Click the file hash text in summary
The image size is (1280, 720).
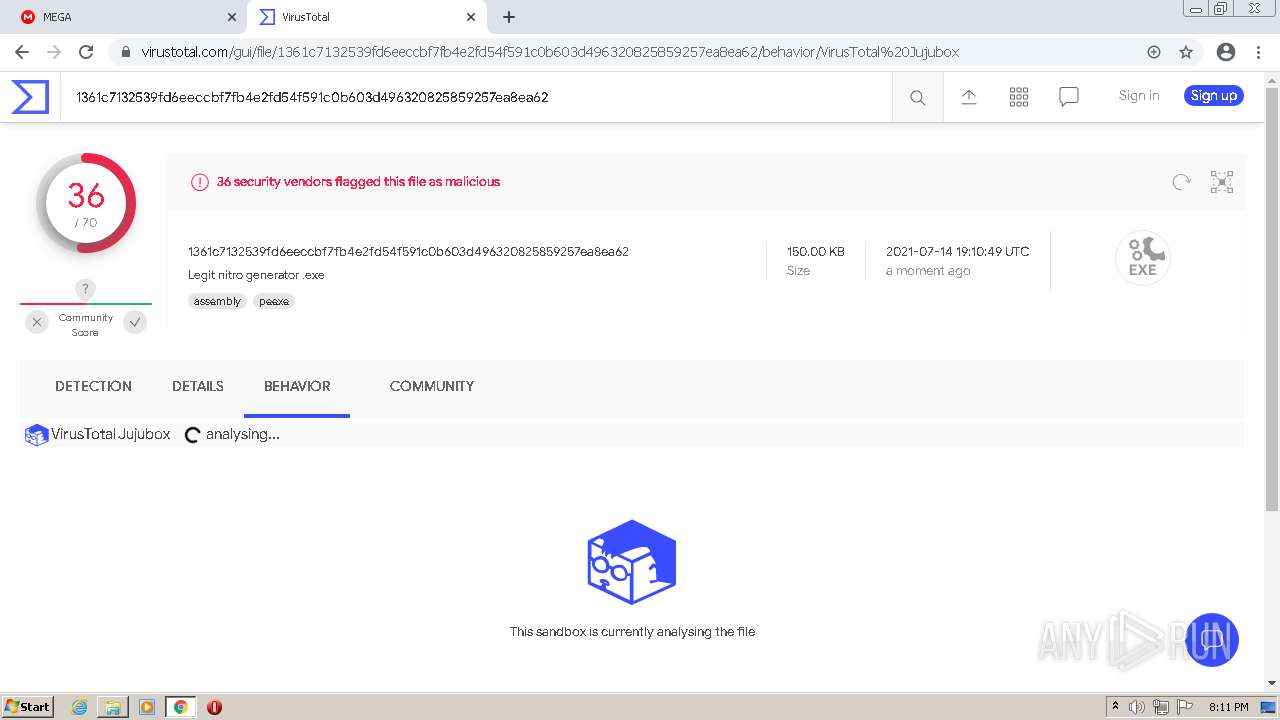(x=408, y=252)
